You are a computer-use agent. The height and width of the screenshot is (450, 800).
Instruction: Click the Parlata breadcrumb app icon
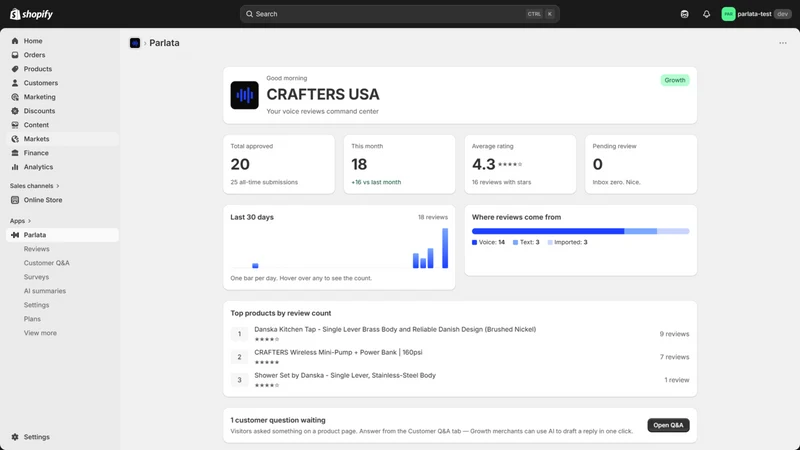(x=135, y=43)
